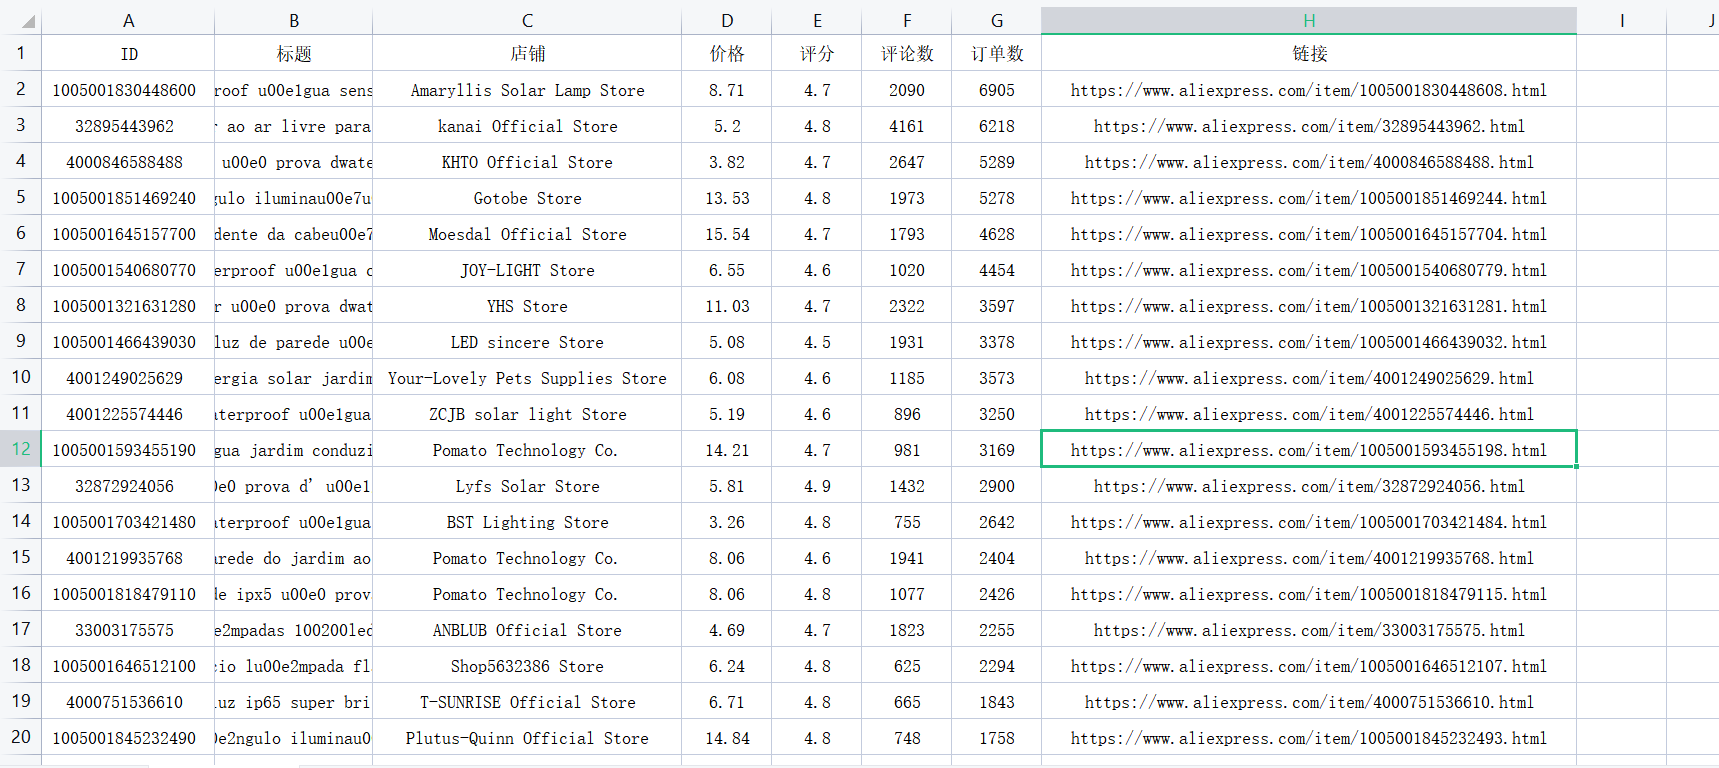Viewport: 1719px width, 768px height.
Task: Select title cell 'ergia solar jardim'
Action: point(294,377)
